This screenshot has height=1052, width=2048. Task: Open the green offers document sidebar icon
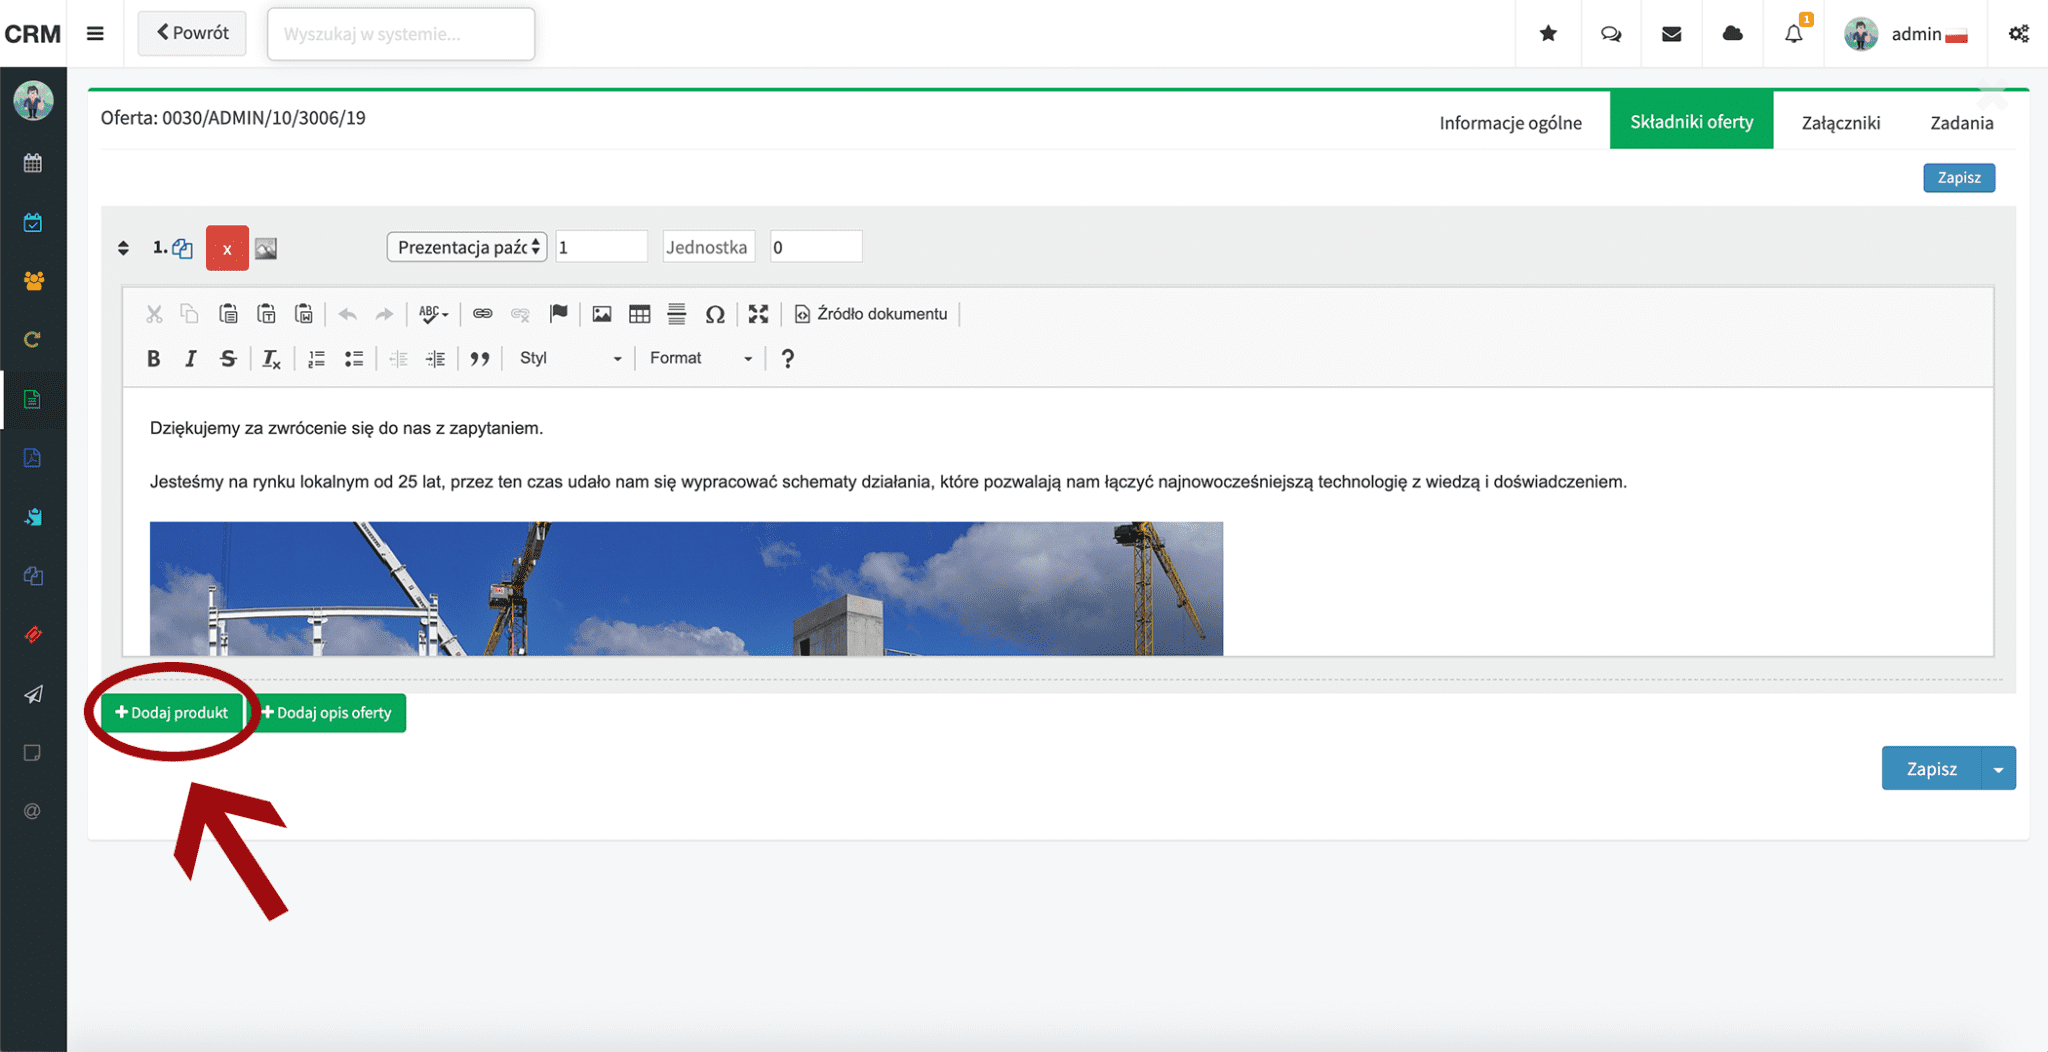[x=33, y=399]
